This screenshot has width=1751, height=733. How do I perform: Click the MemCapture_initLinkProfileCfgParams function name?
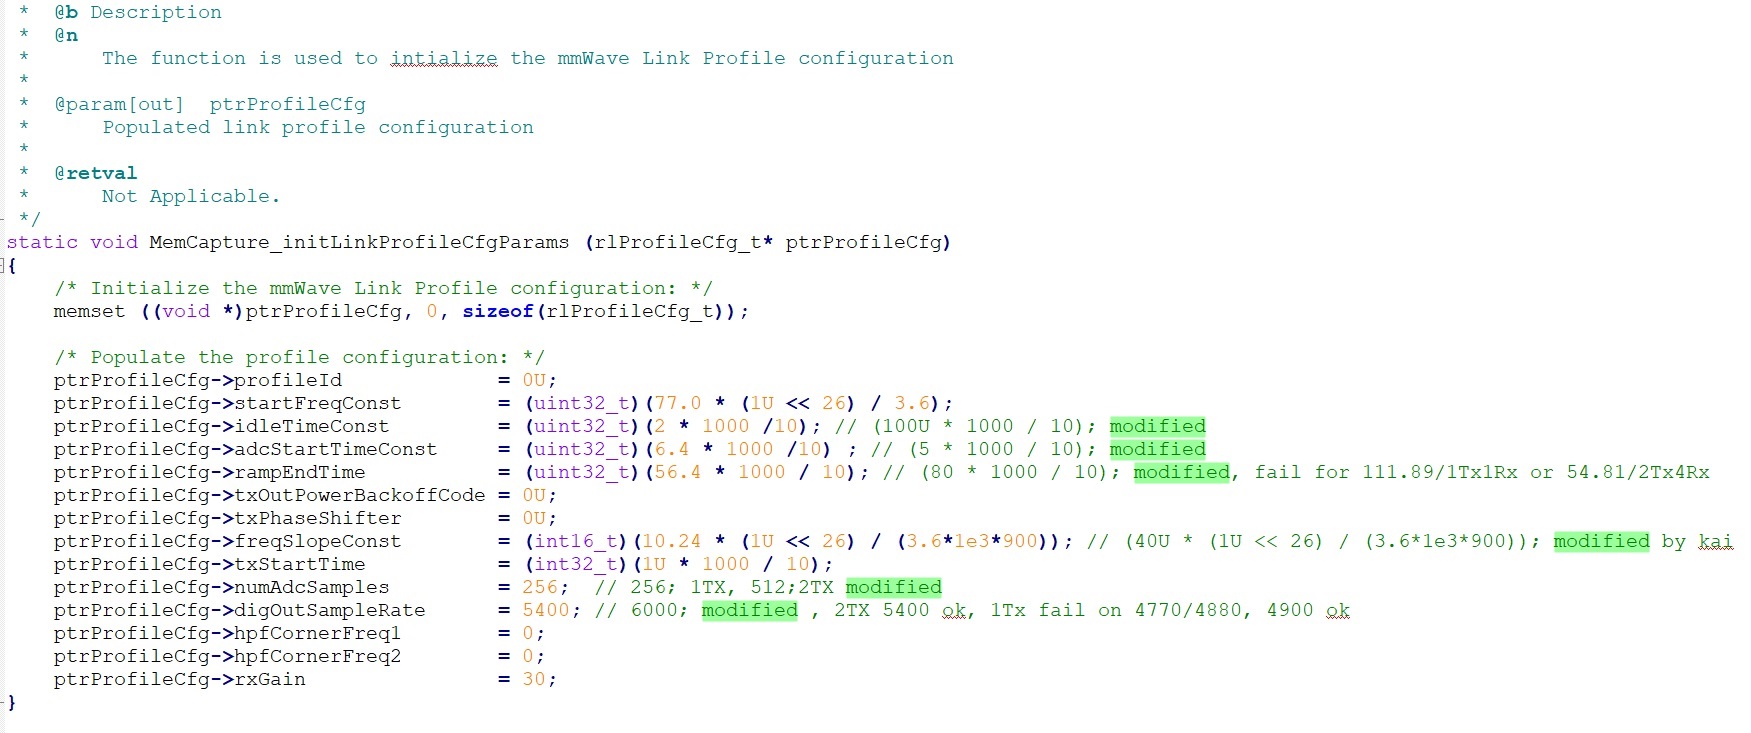359,242
